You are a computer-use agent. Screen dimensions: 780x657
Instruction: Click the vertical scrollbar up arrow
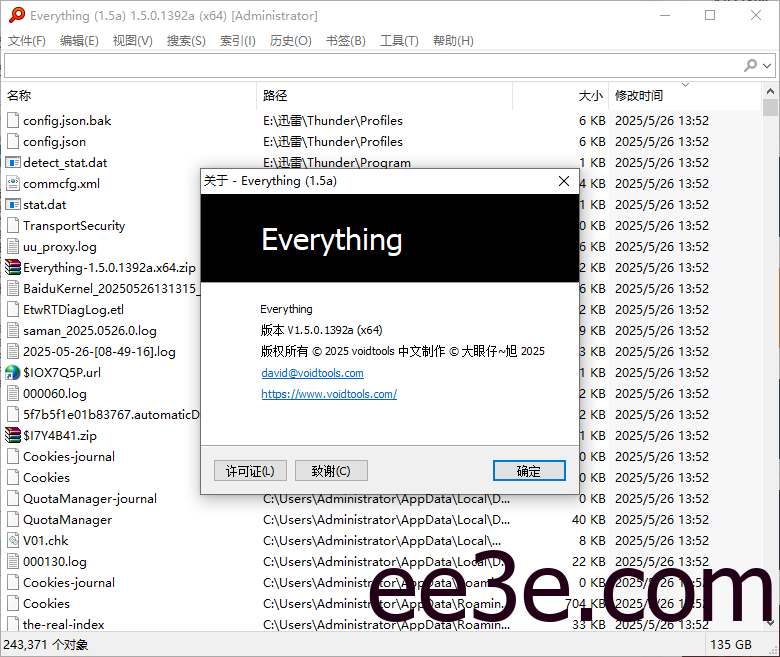(x=770, y=91)
